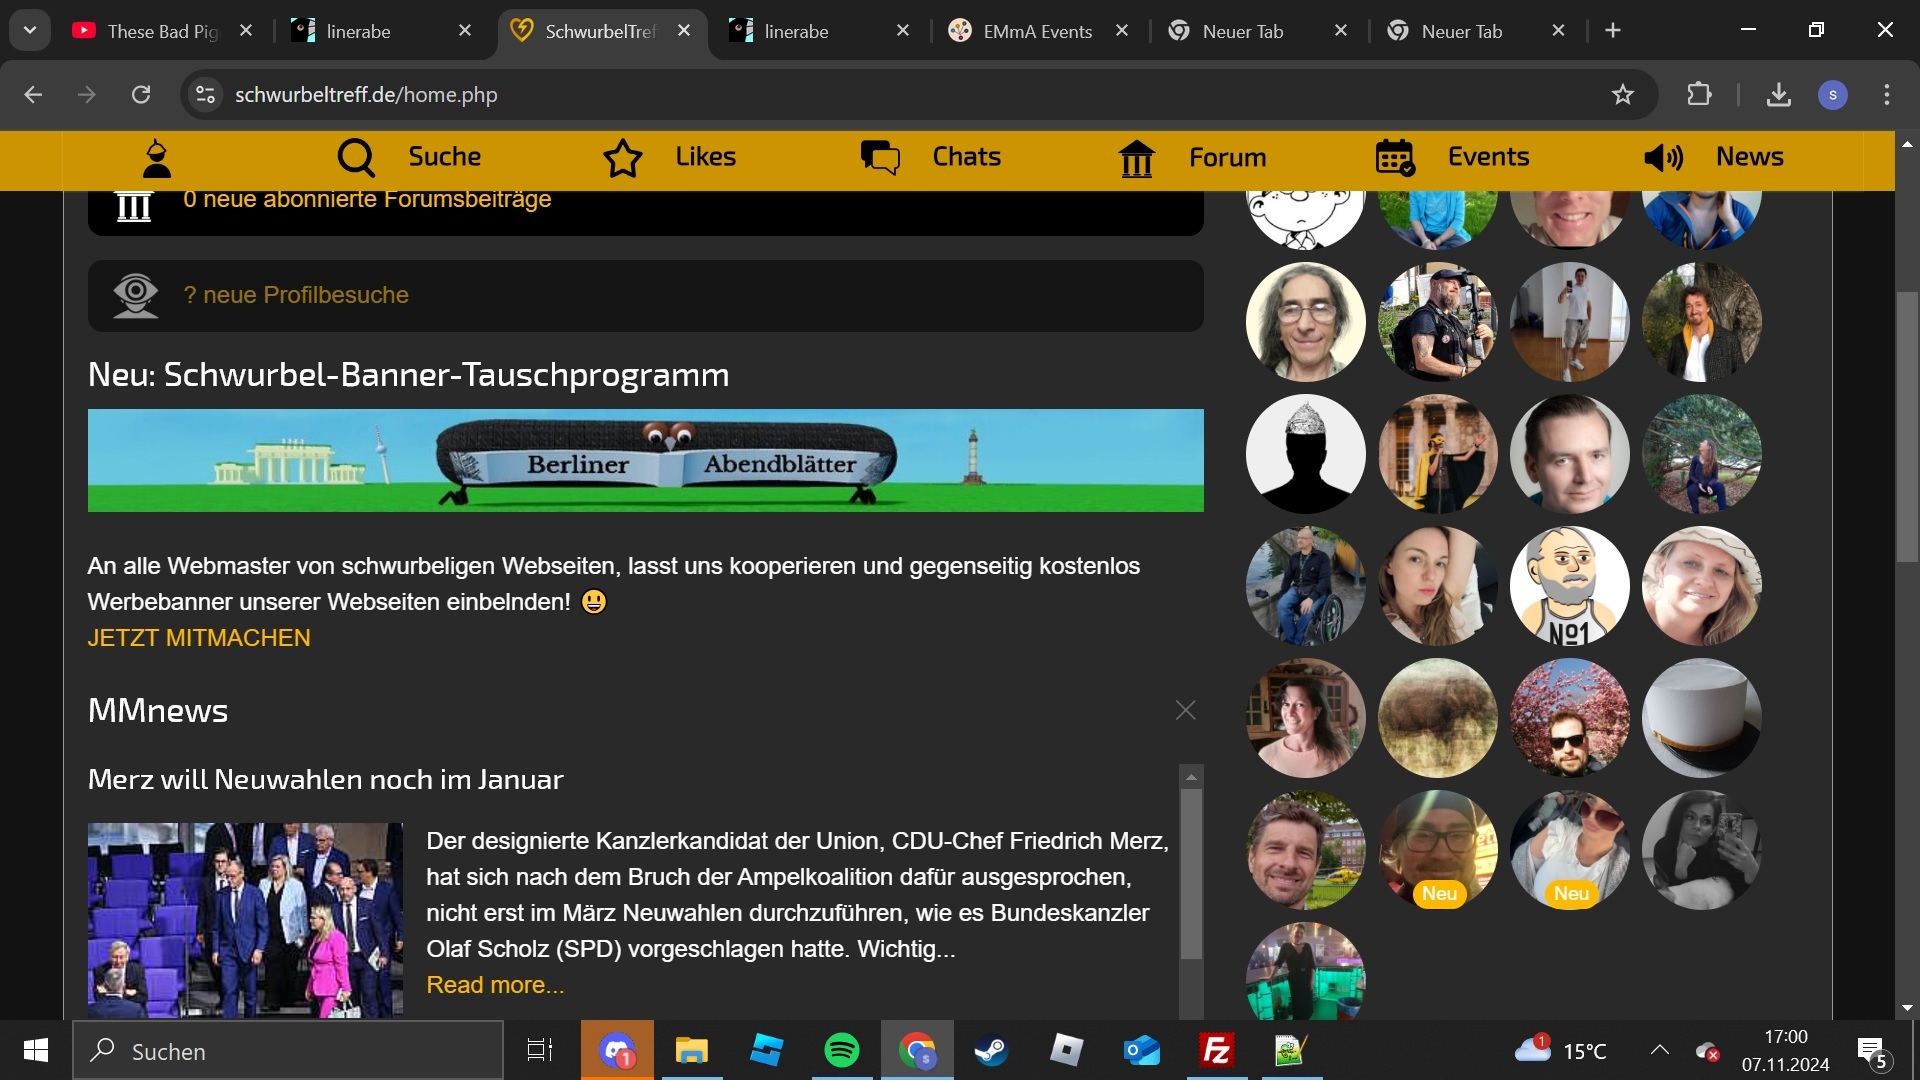
Task: Bookmark page with the star icon
Action: point(1622,95)
